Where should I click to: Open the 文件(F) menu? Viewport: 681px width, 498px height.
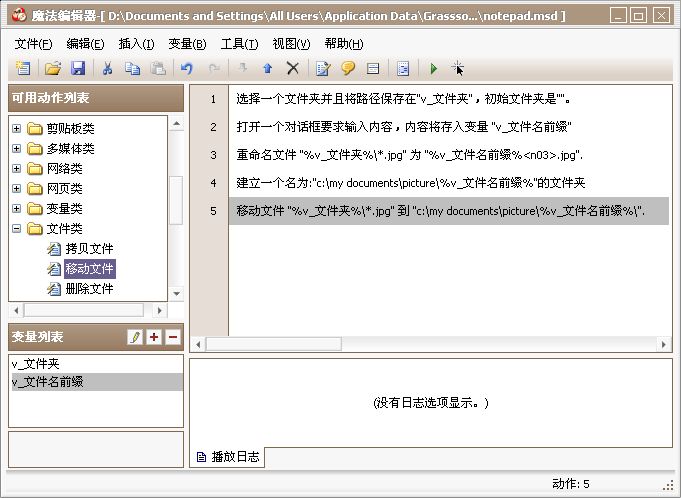[x=33, y=44]
